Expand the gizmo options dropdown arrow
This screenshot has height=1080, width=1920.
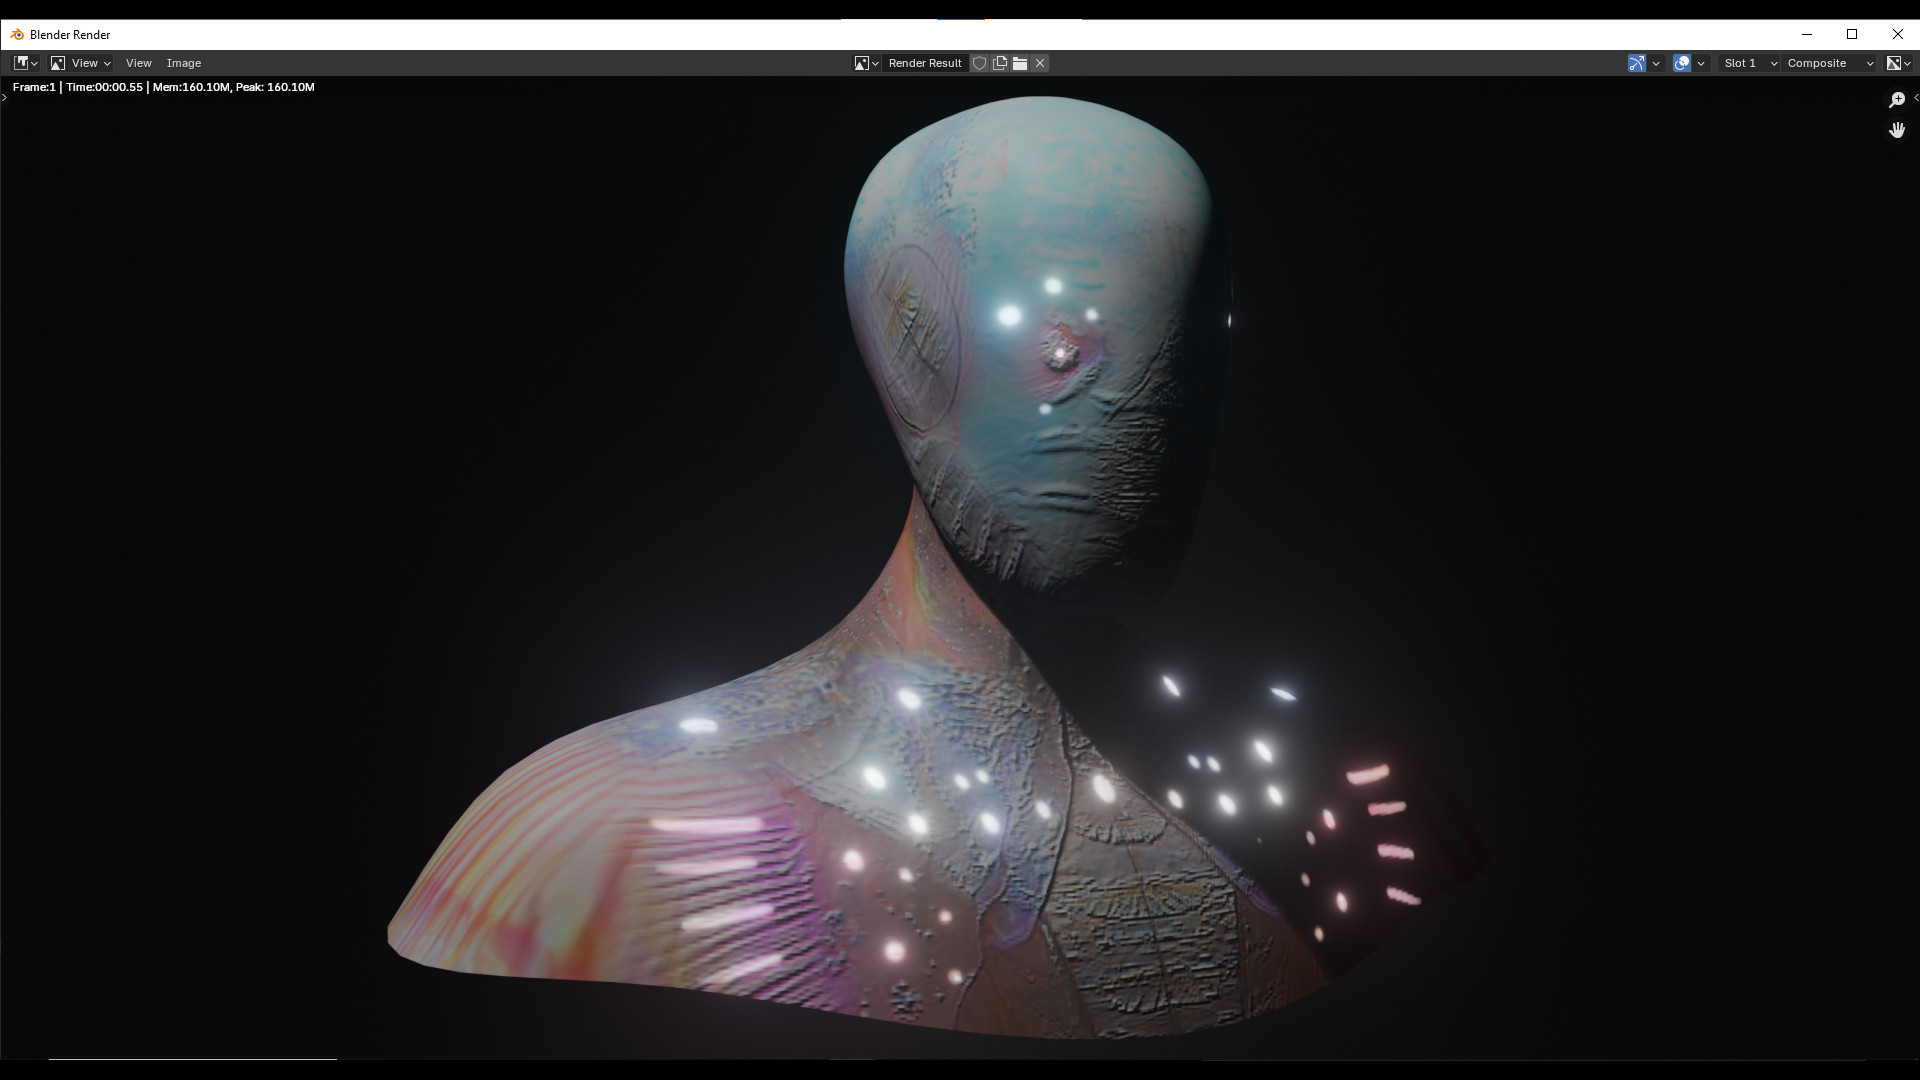[x=1656, y=63]
